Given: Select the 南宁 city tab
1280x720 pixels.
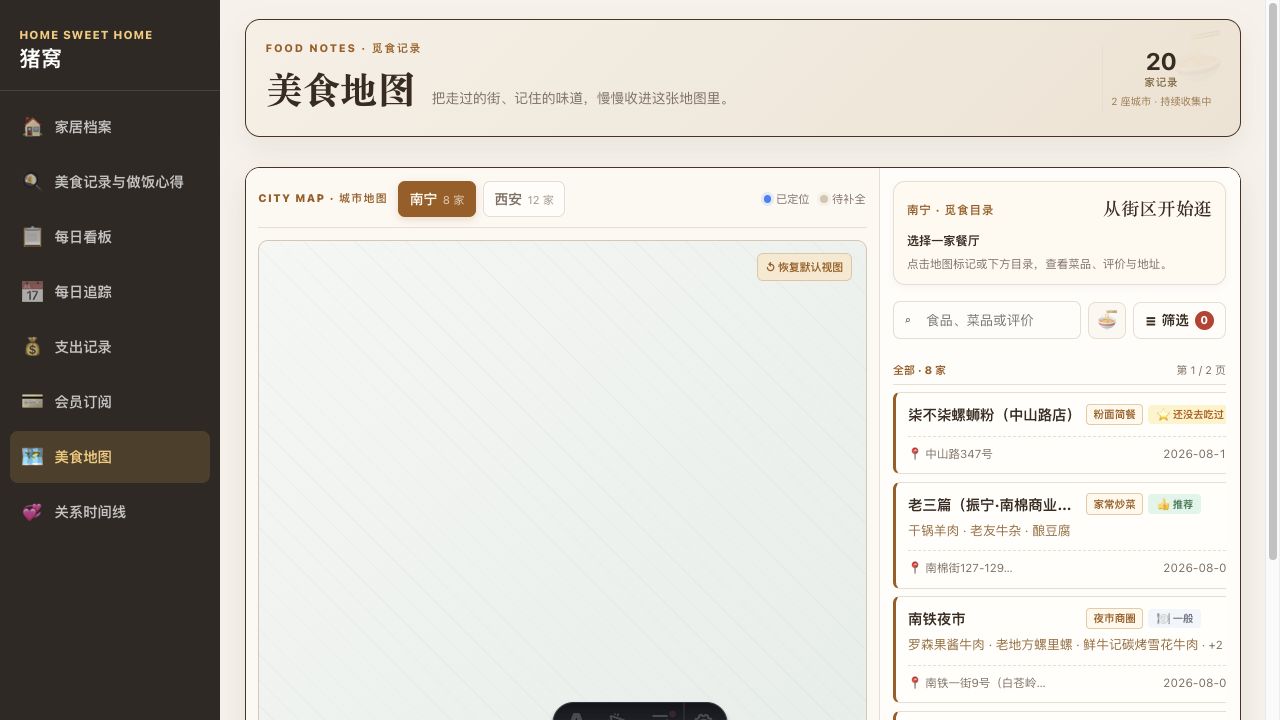Looking at the screenshot, I should (x=437, y=199).
